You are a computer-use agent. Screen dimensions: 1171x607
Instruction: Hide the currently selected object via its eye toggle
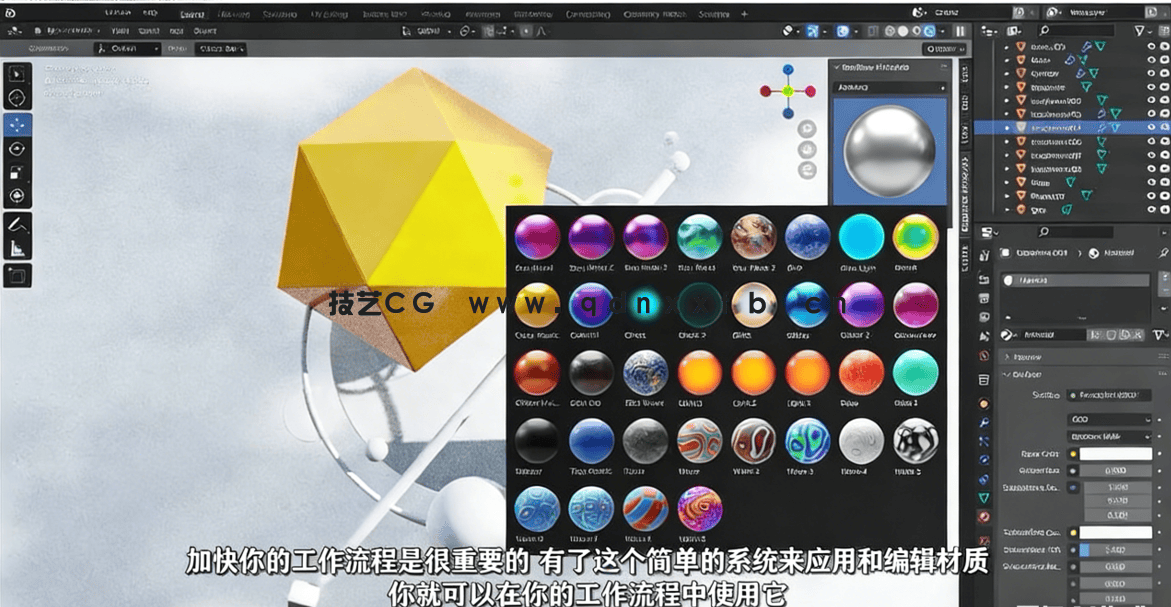click(1152, 126)
